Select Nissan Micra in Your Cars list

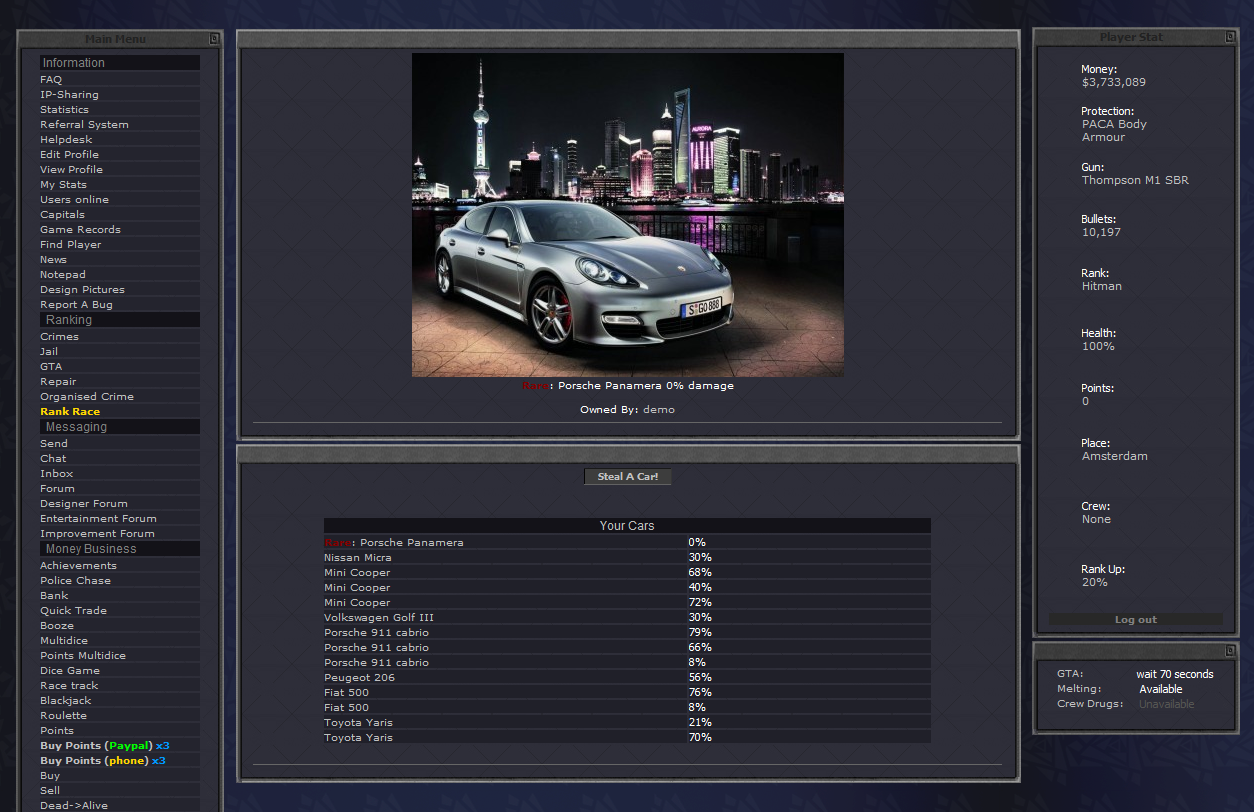pos(358,558)
